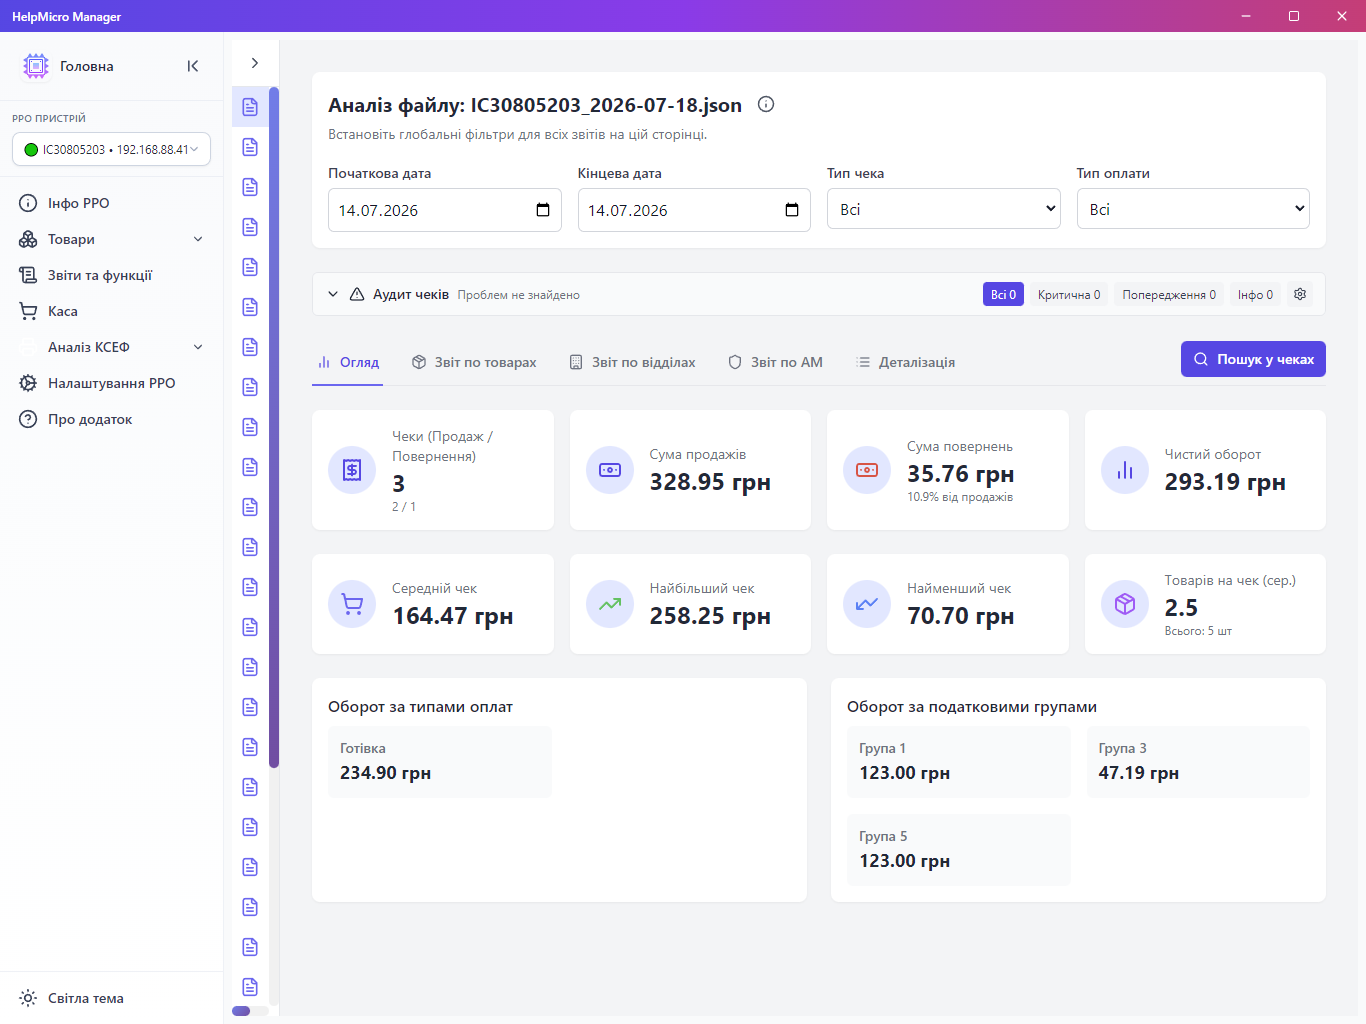Click the red banknote icon on Сума повернень
This screenshot has height=1024, width=1366.
pos(867,470)
